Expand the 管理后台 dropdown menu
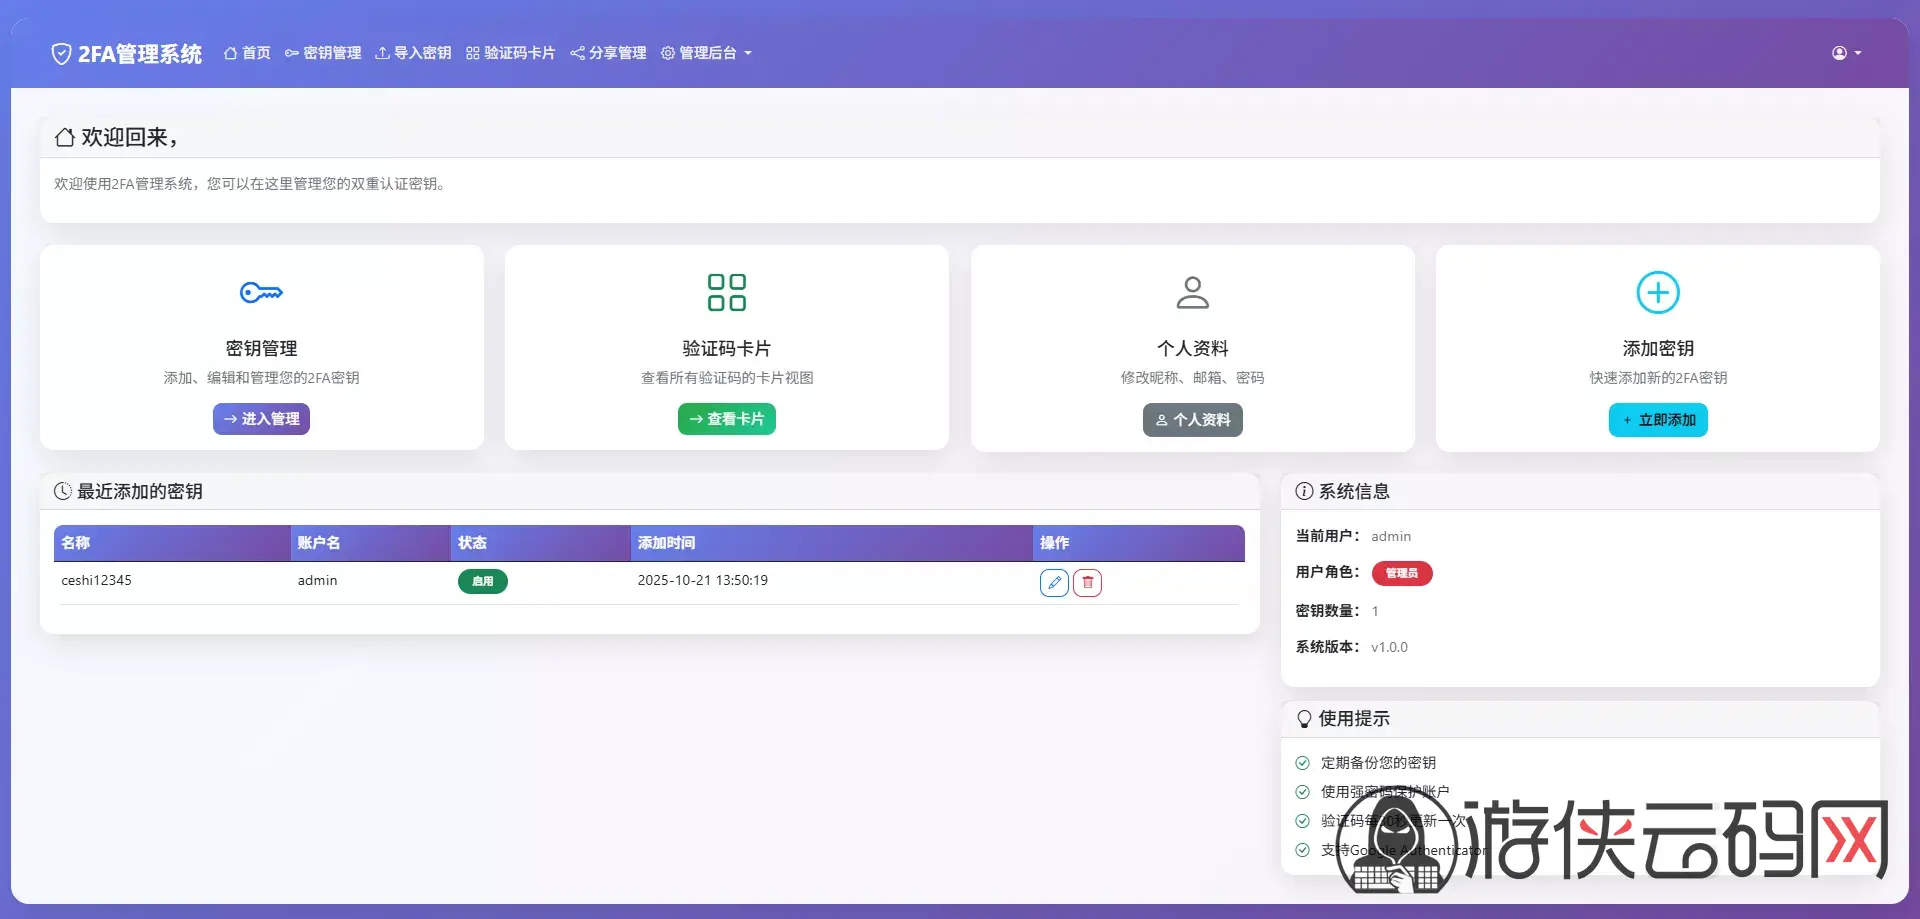Viewport: 1920px width, 919px height. pos(707,53)
